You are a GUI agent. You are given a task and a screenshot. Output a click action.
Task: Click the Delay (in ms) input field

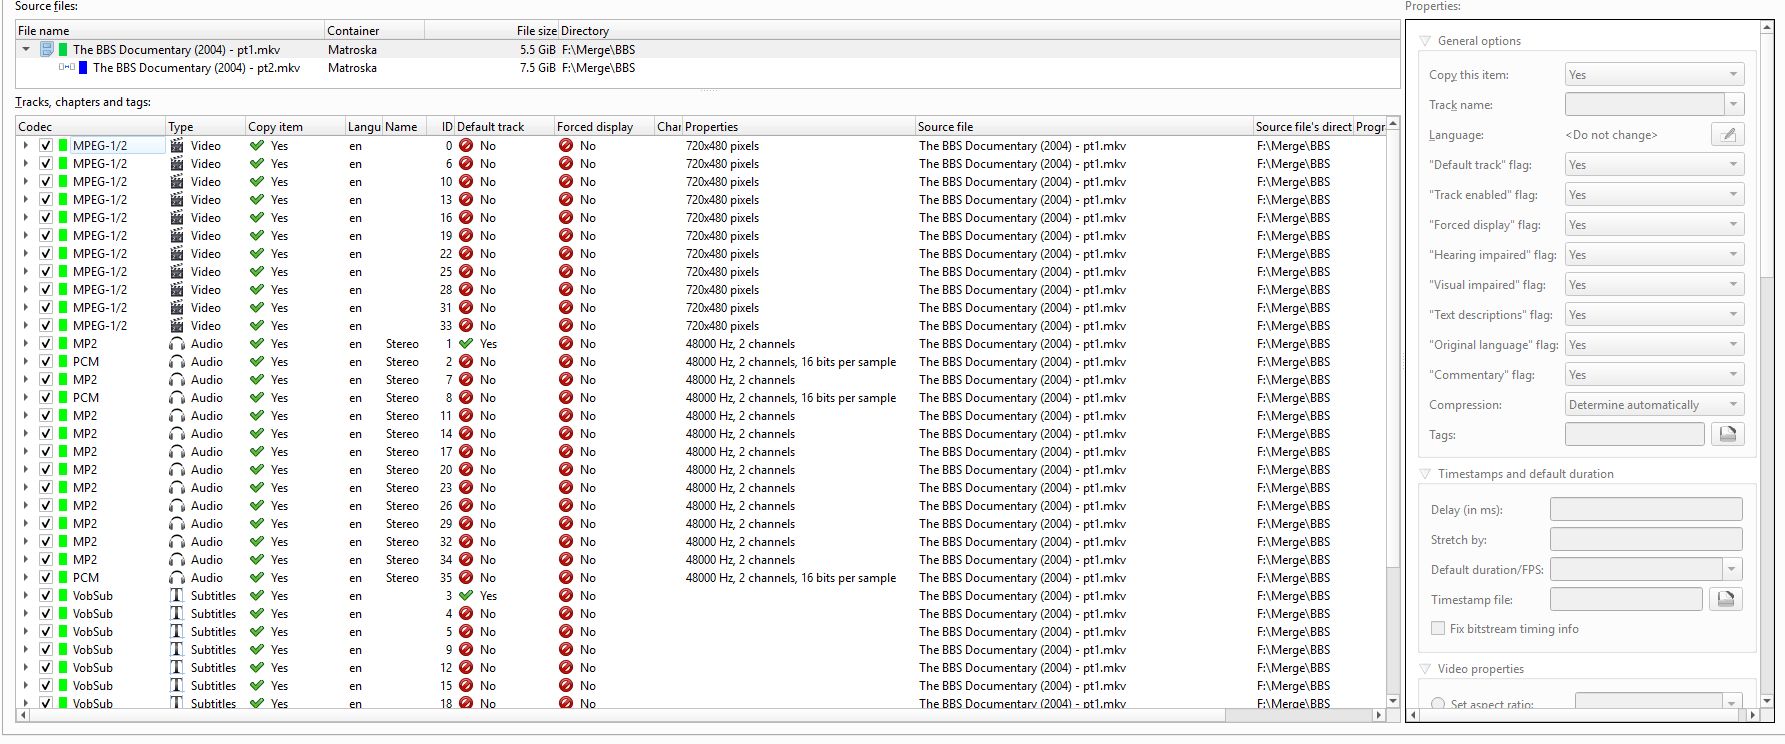point(1645,510)
